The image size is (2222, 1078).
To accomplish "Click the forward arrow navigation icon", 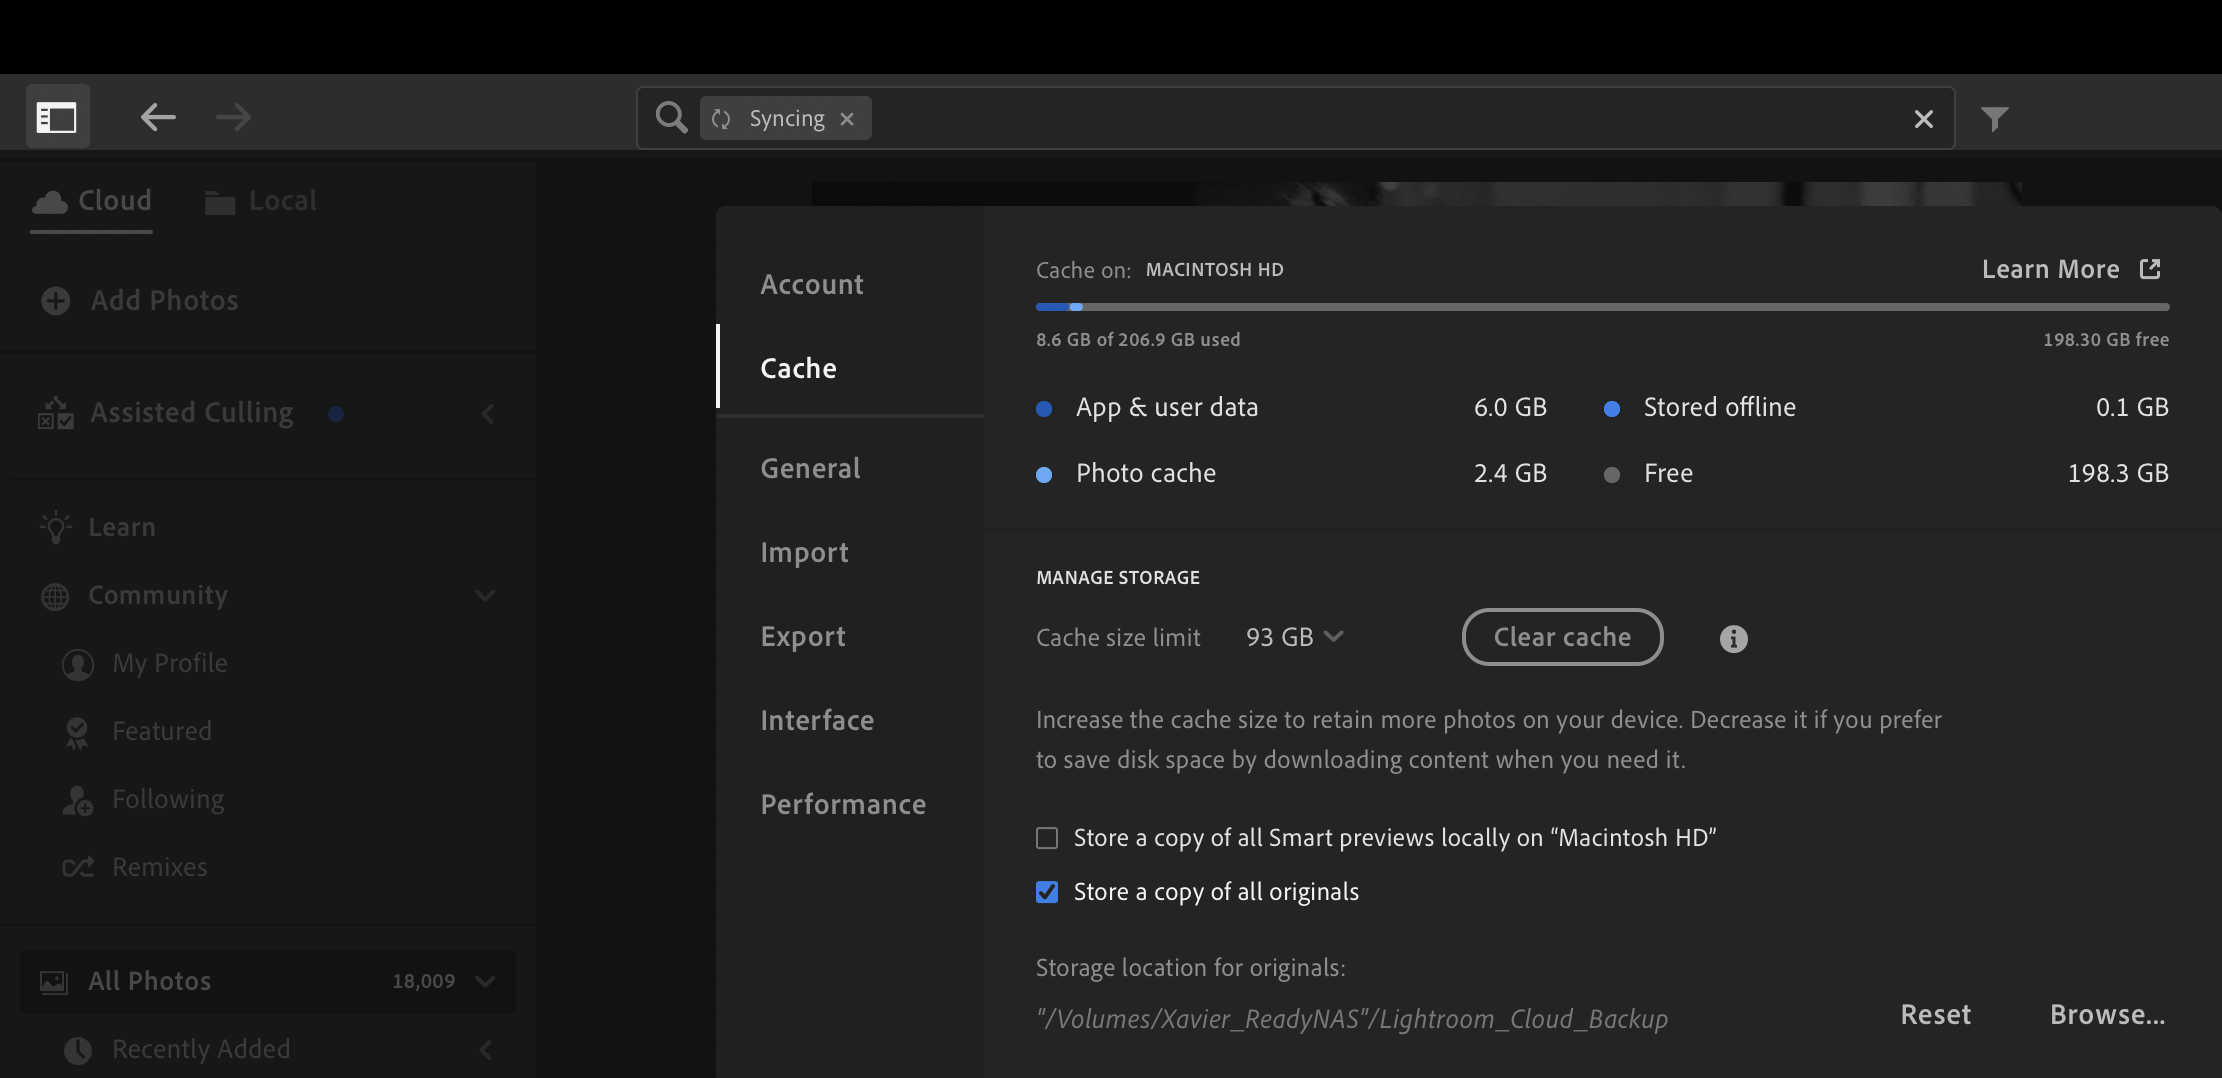I will point(233,118).
